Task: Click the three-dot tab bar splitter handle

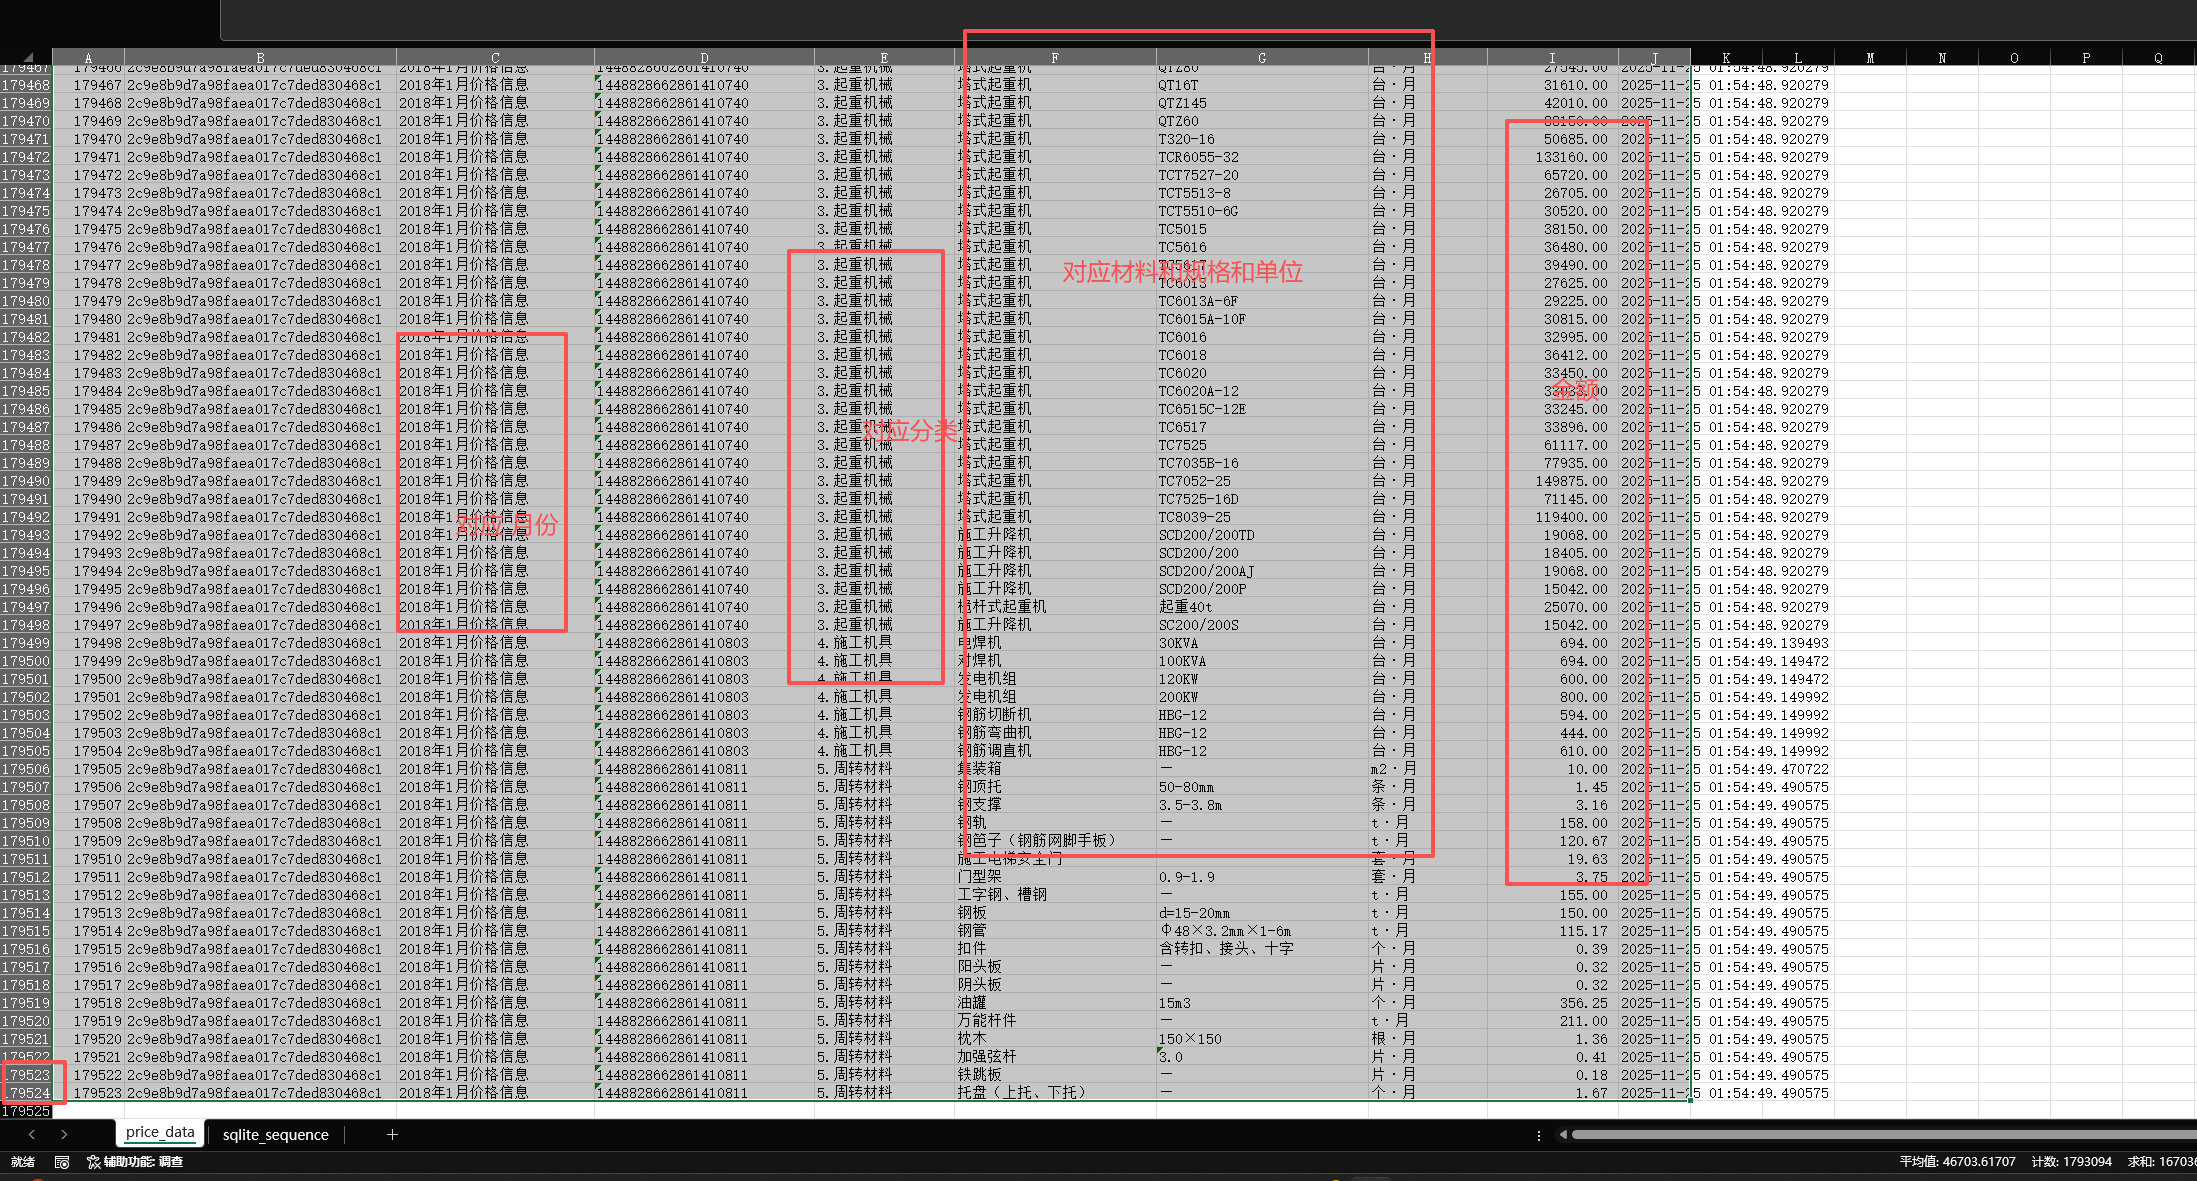Action: click(1538, 1135)
